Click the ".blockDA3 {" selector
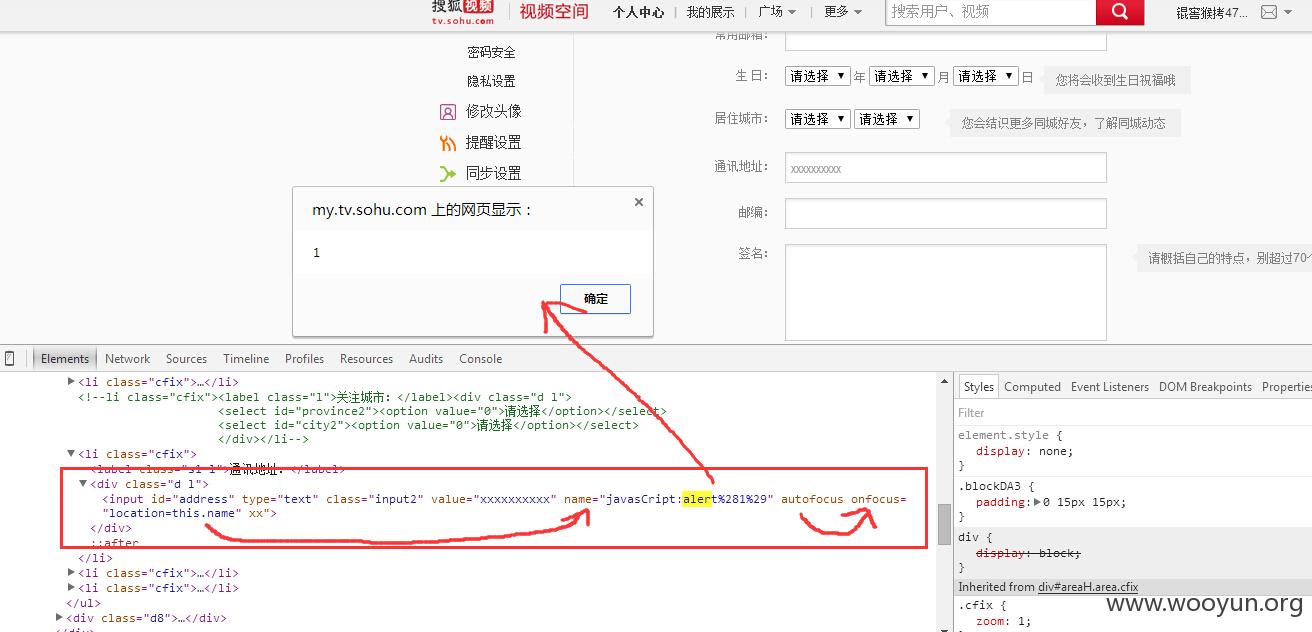This screenshot has width=1312, height=632. coord(994,486)
